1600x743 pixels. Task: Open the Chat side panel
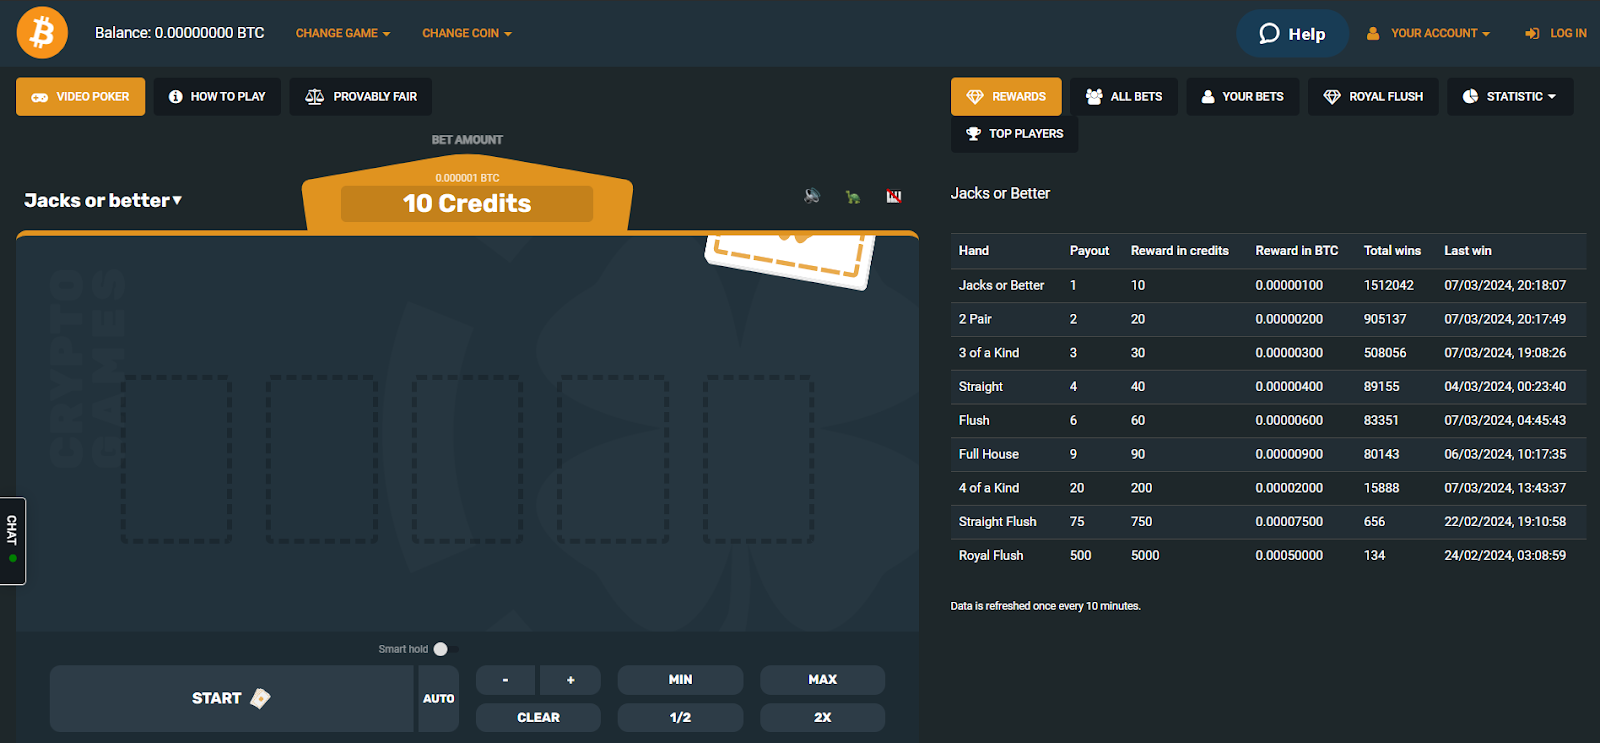coord(12,540)
